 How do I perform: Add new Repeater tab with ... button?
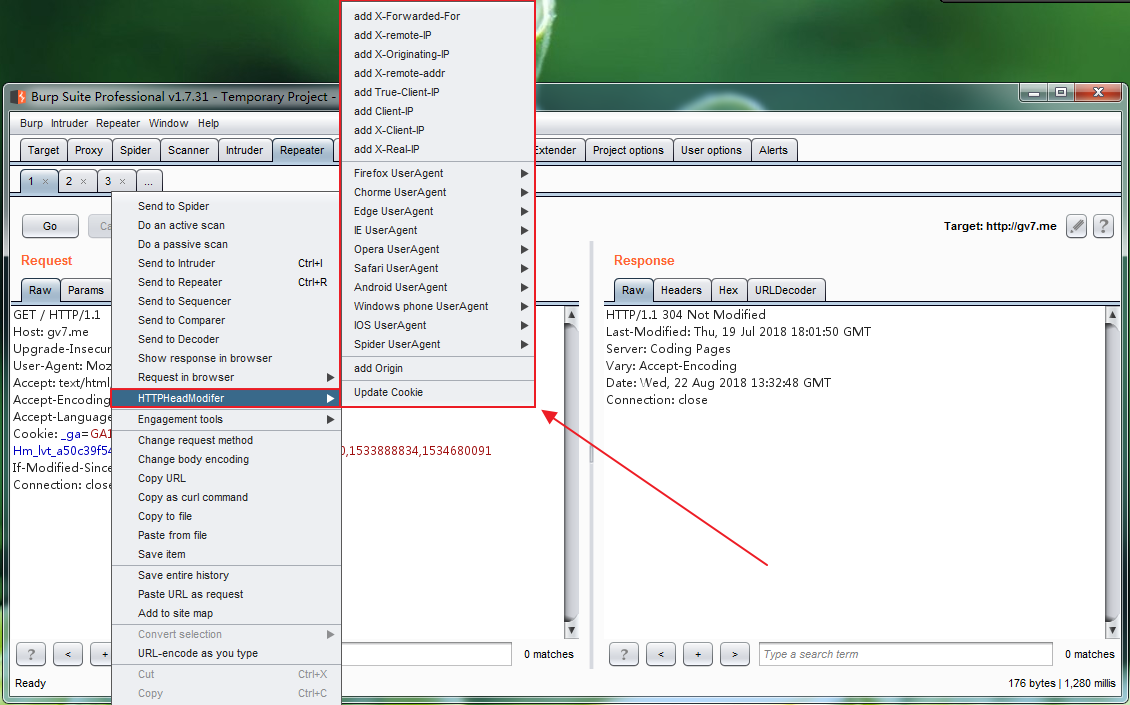(148, 181)
